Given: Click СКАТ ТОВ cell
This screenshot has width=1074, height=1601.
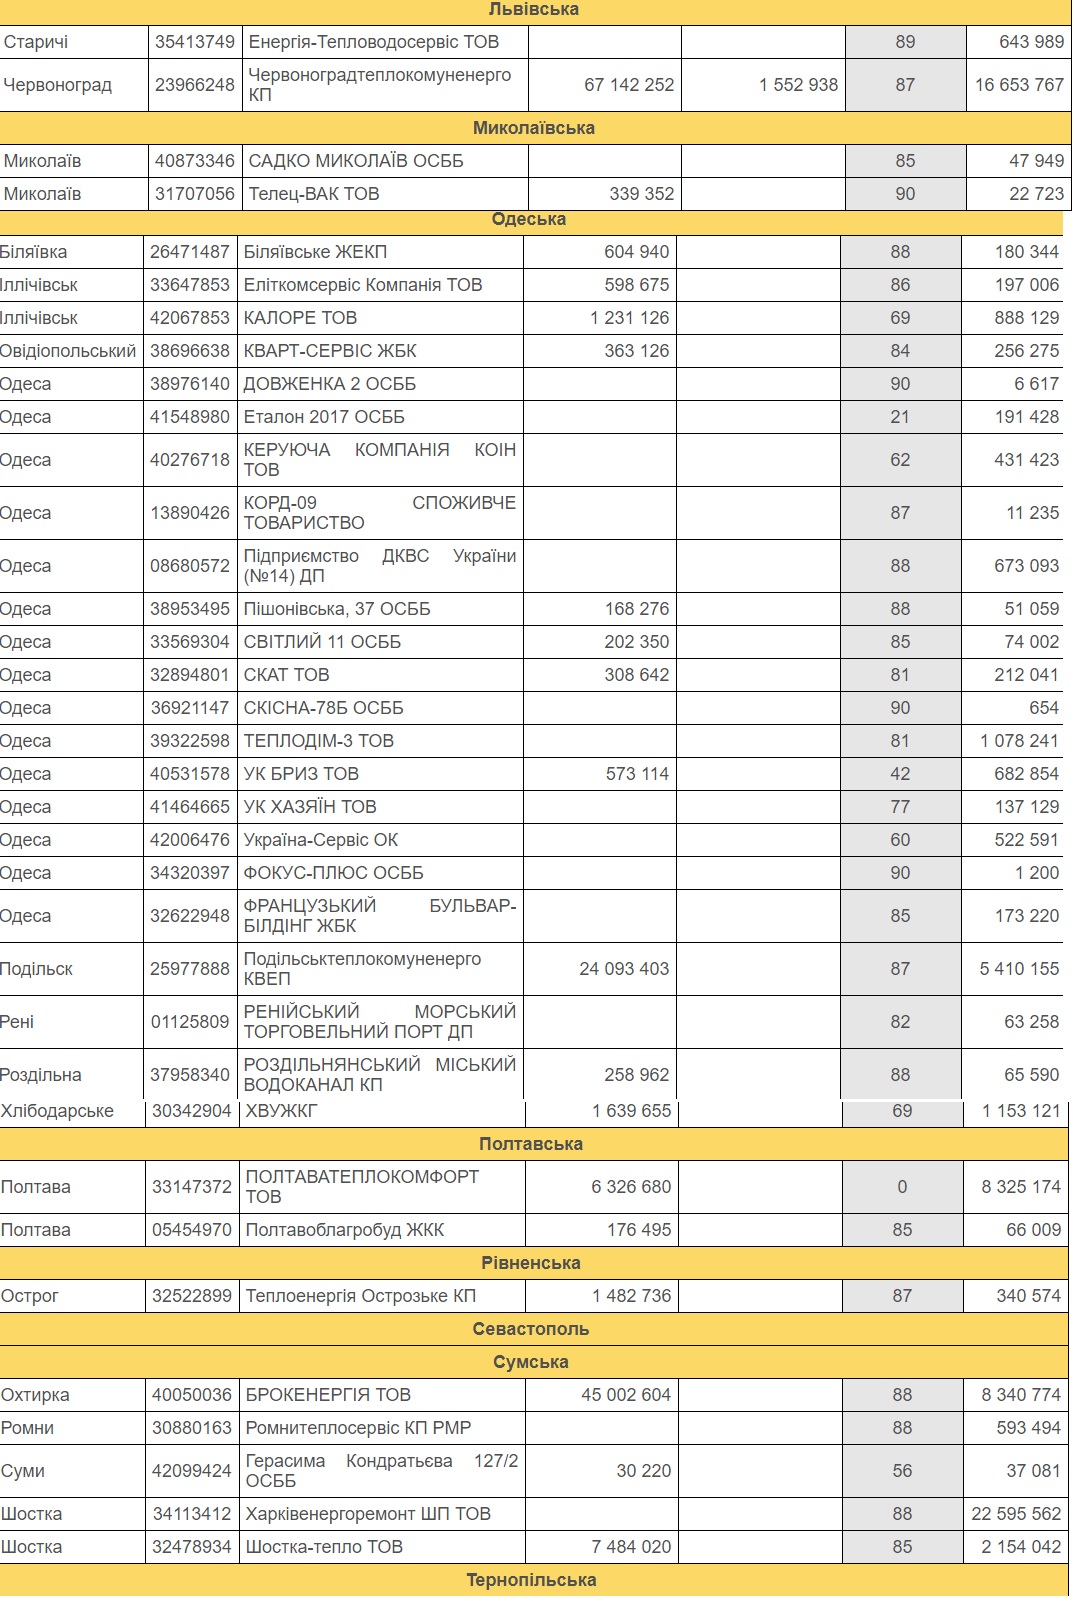Looking at the screenshot, I should [x=380, y=675].
